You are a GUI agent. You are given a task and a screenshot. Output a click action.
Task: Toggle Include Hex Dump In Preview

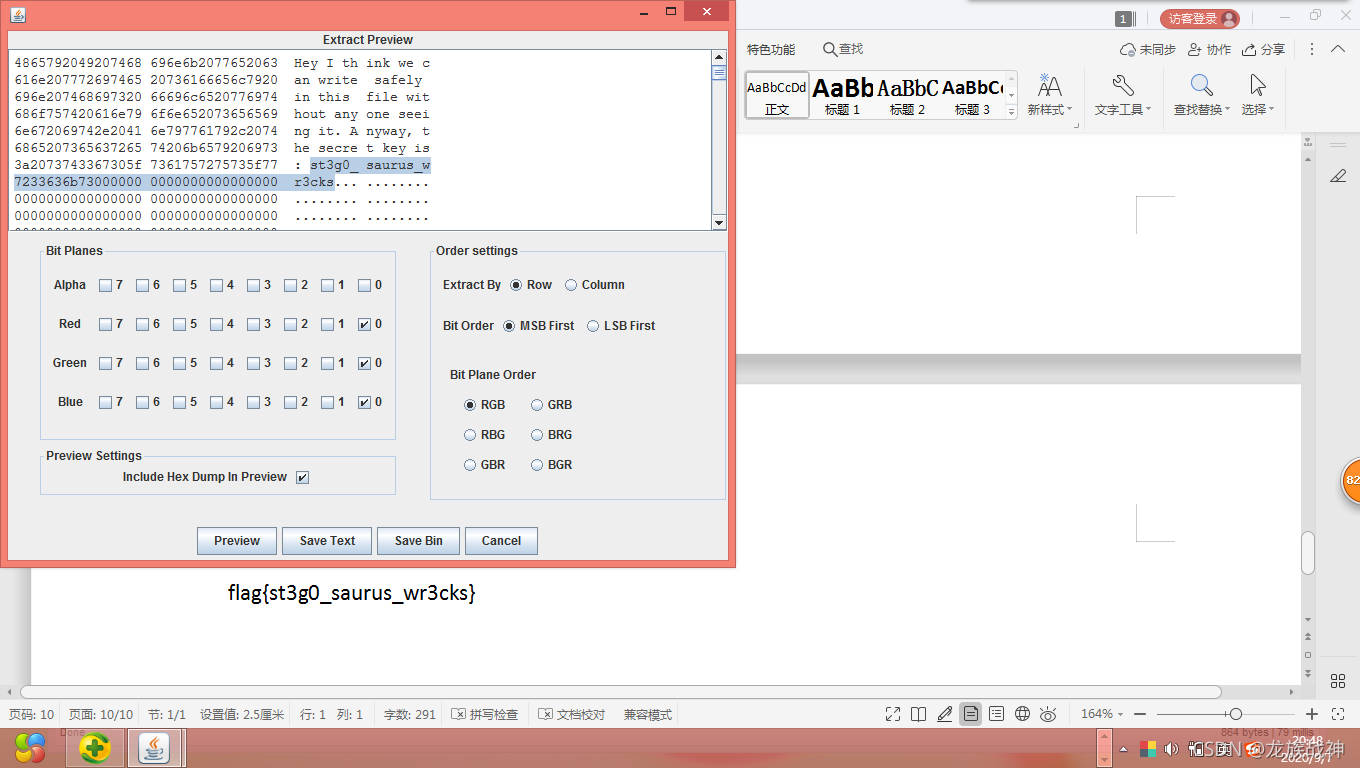[x=302, y=477]
